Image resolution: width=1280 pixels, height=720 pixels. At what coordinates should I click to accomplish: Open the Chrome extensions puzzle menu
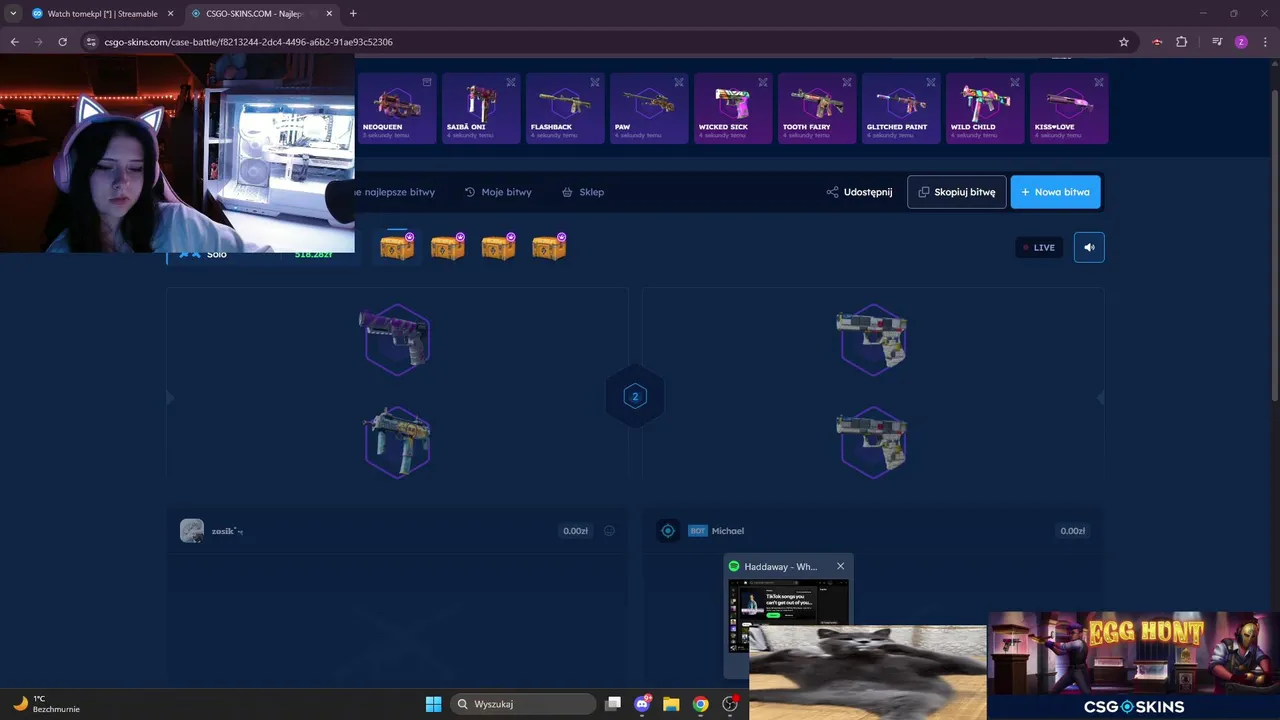1182,42
